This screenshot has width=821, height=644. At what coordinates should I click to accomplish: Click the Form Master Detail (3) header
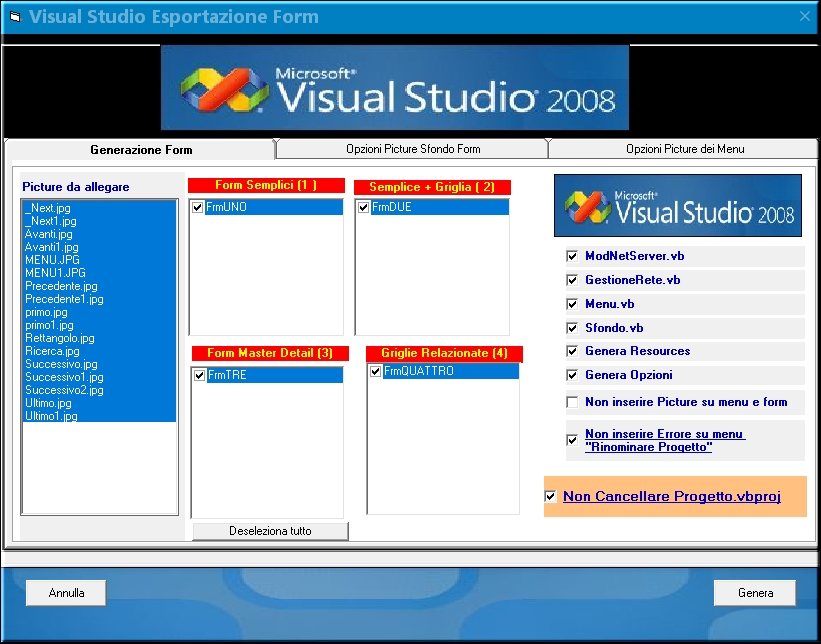[x=270, y=353]
